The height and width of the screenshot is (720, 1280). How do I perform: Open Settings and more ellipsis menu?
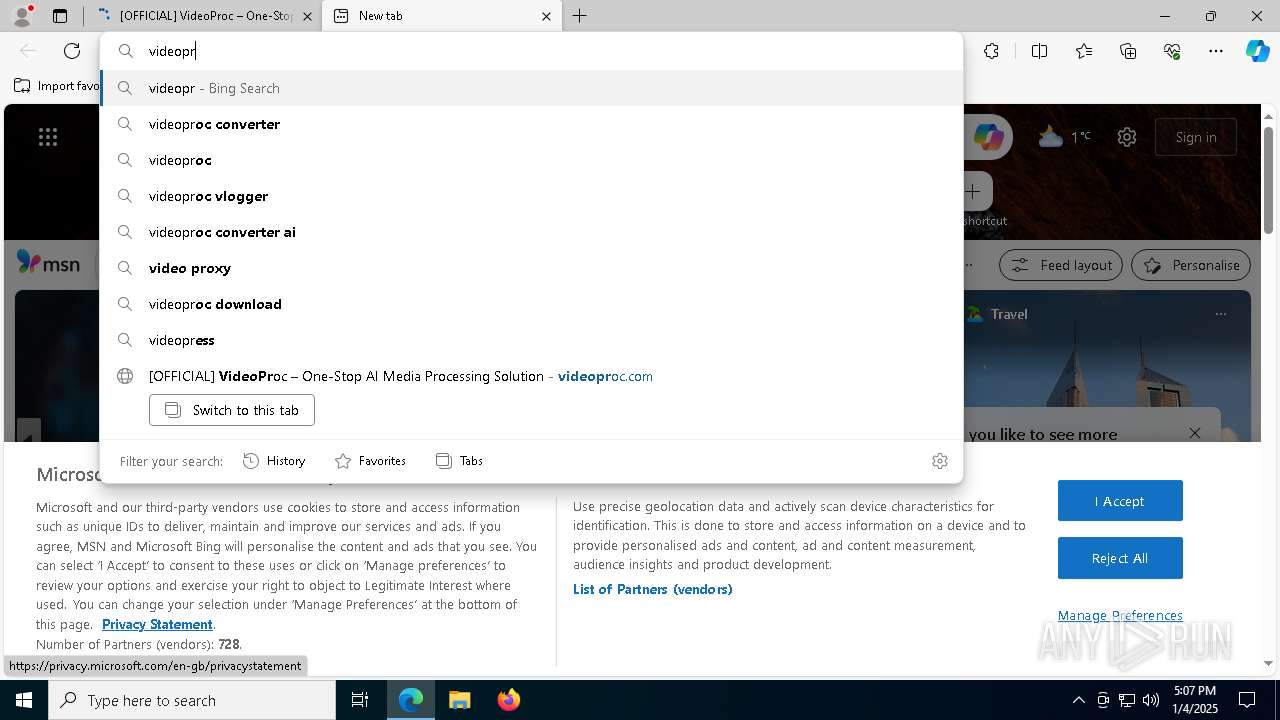1216,51
